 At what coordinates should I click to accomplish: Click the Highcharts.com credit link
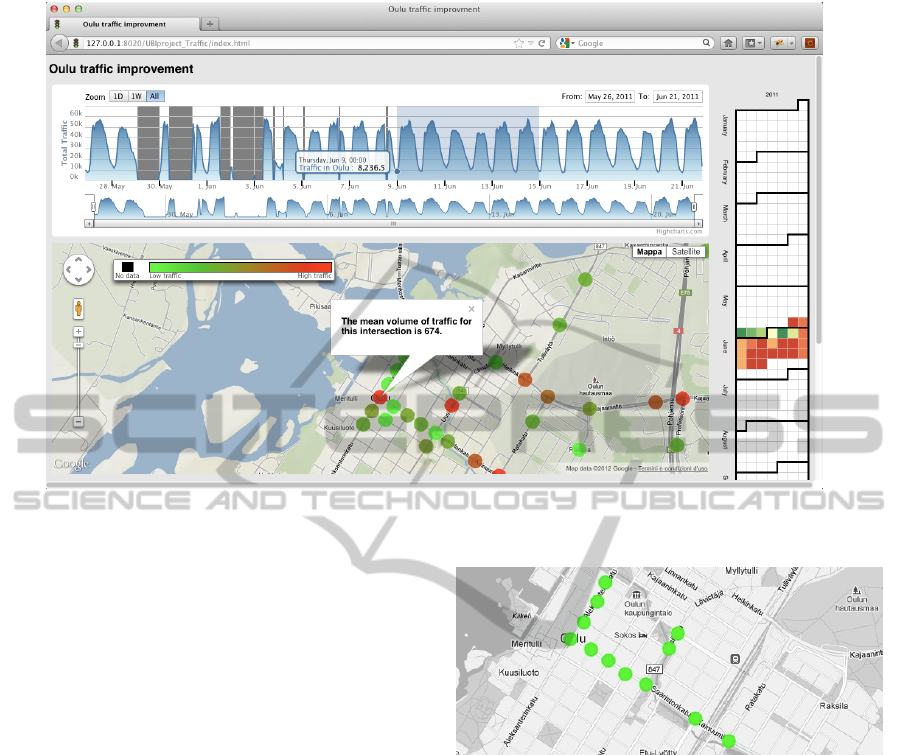click(680, 231)
